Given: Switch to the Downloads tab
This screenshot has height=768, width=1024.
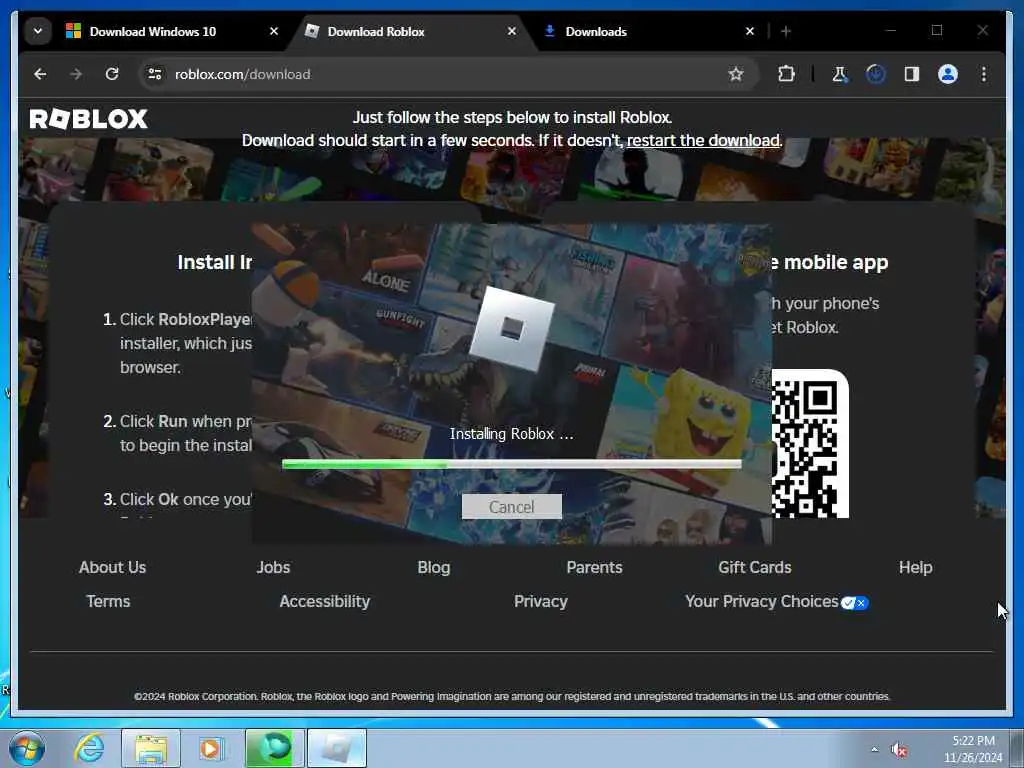Looking at the screenshot, I should pyautogui.click(x=596, y=31).
